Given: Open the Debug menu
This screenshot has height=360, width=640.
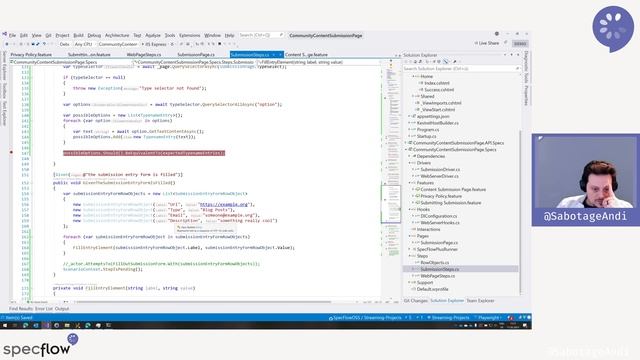Looking at the screenshot, I should (x=94, y=36).
